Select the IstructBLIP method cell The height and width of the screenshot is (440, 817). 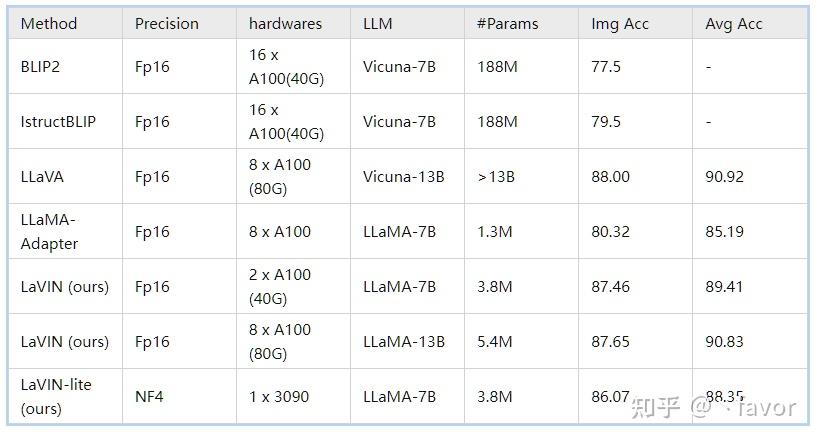pos(58,122)
